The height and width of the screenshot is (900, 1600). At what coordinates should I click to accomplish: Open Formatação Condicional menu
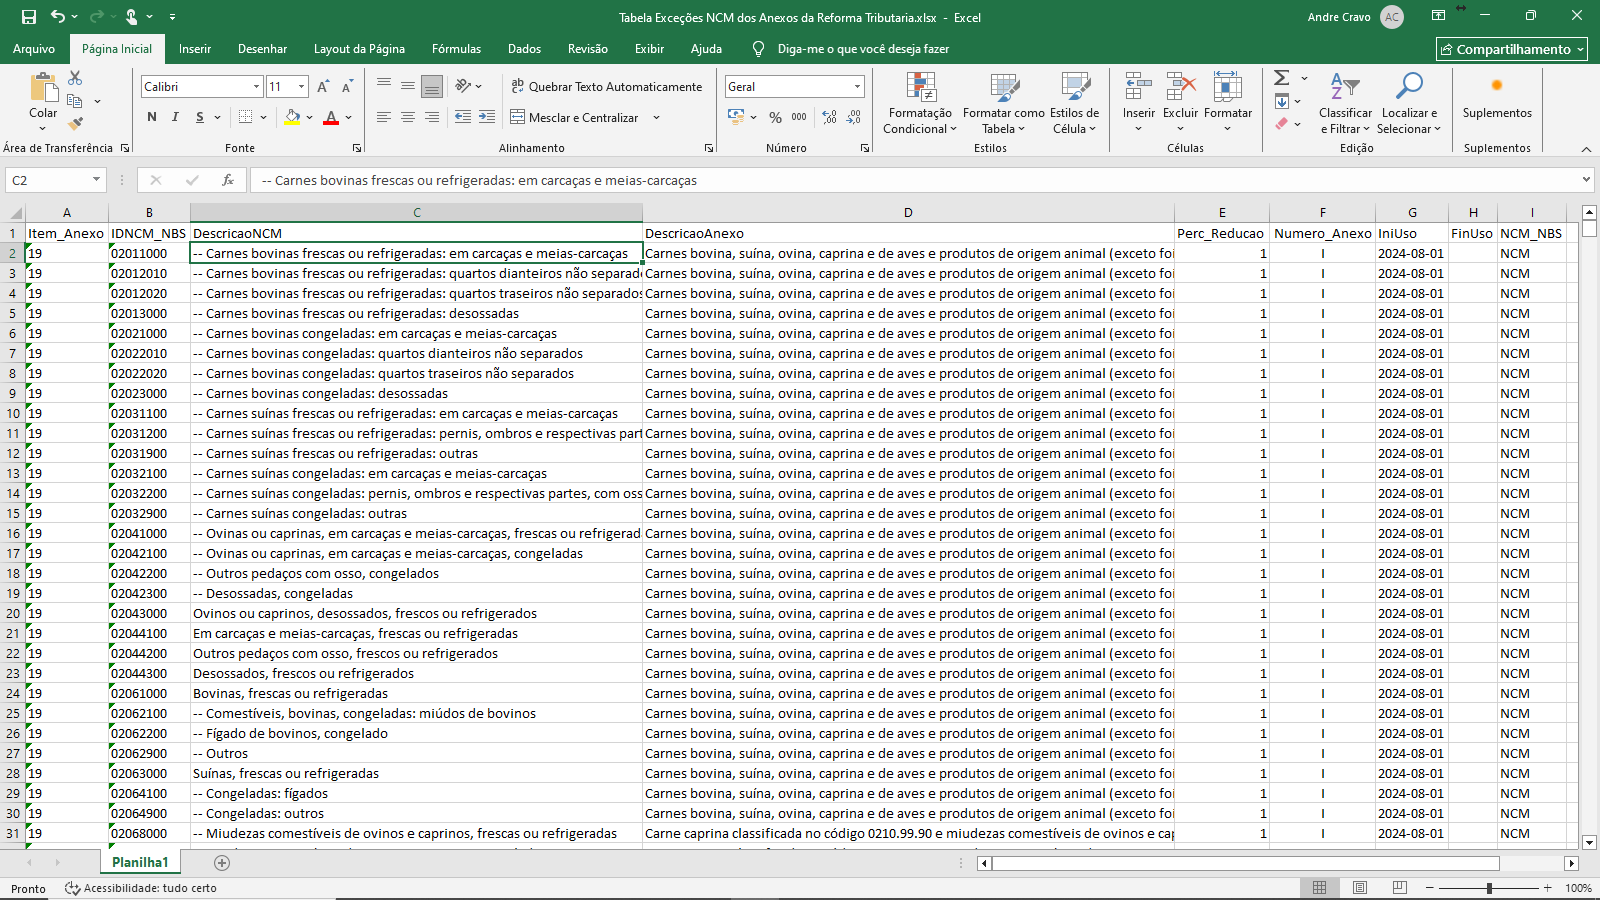point(921,104)
